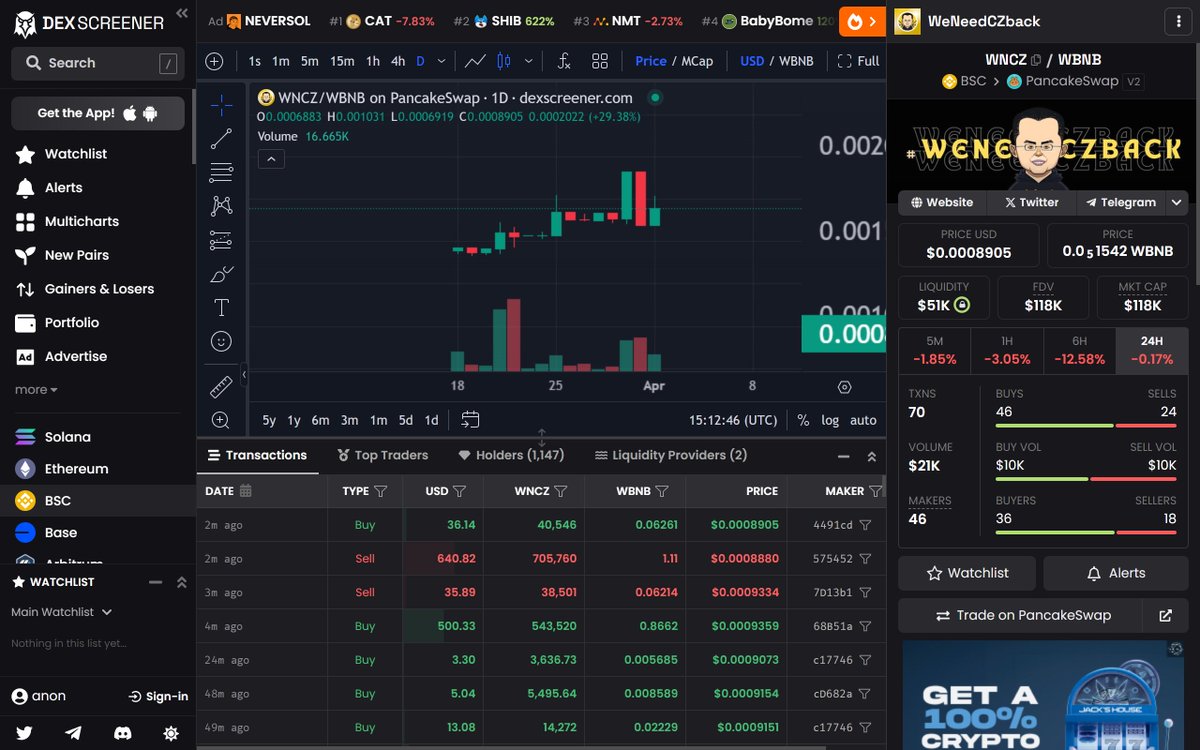Collapse the chart legend indicator arrow
Image resolution: width=1200 pixels, height=750 pixels.
[x=271, y=159]
